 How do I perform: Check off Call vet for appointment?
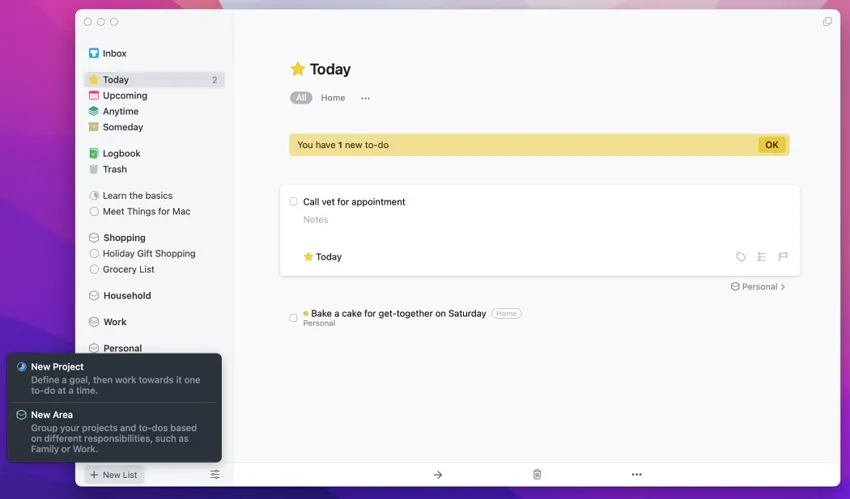[x=293, y=202]
